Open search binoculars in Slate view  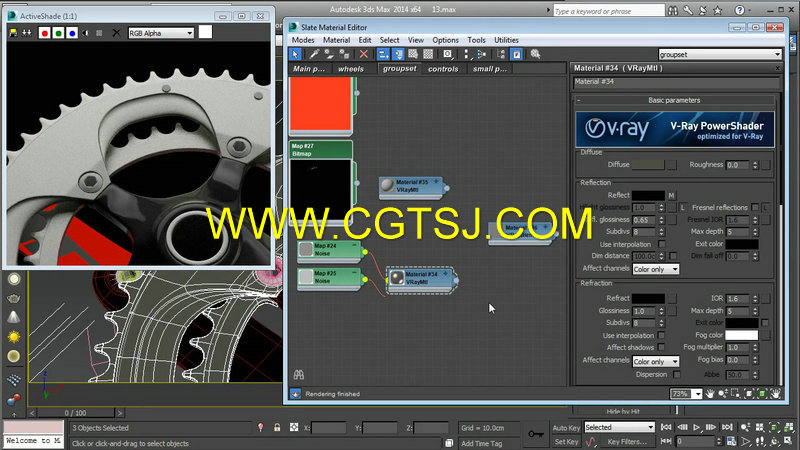click(299, 375)
